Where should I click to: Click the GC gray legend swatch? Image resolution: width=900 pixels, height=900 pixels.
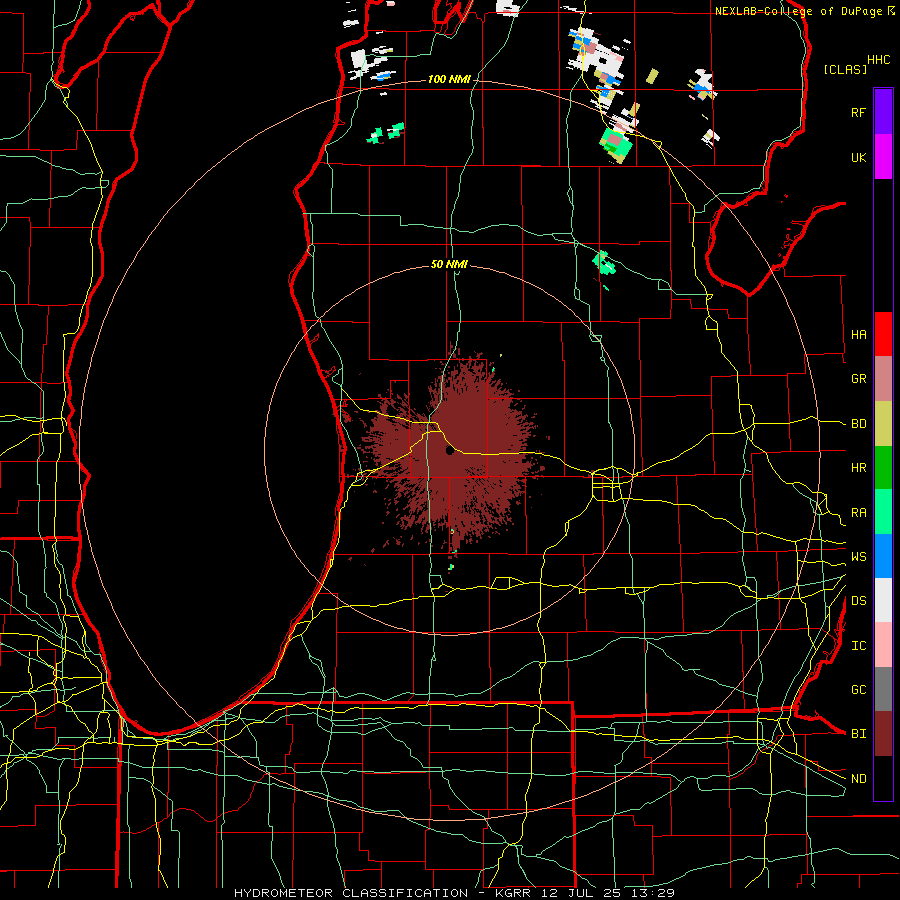tap(883, 689)
